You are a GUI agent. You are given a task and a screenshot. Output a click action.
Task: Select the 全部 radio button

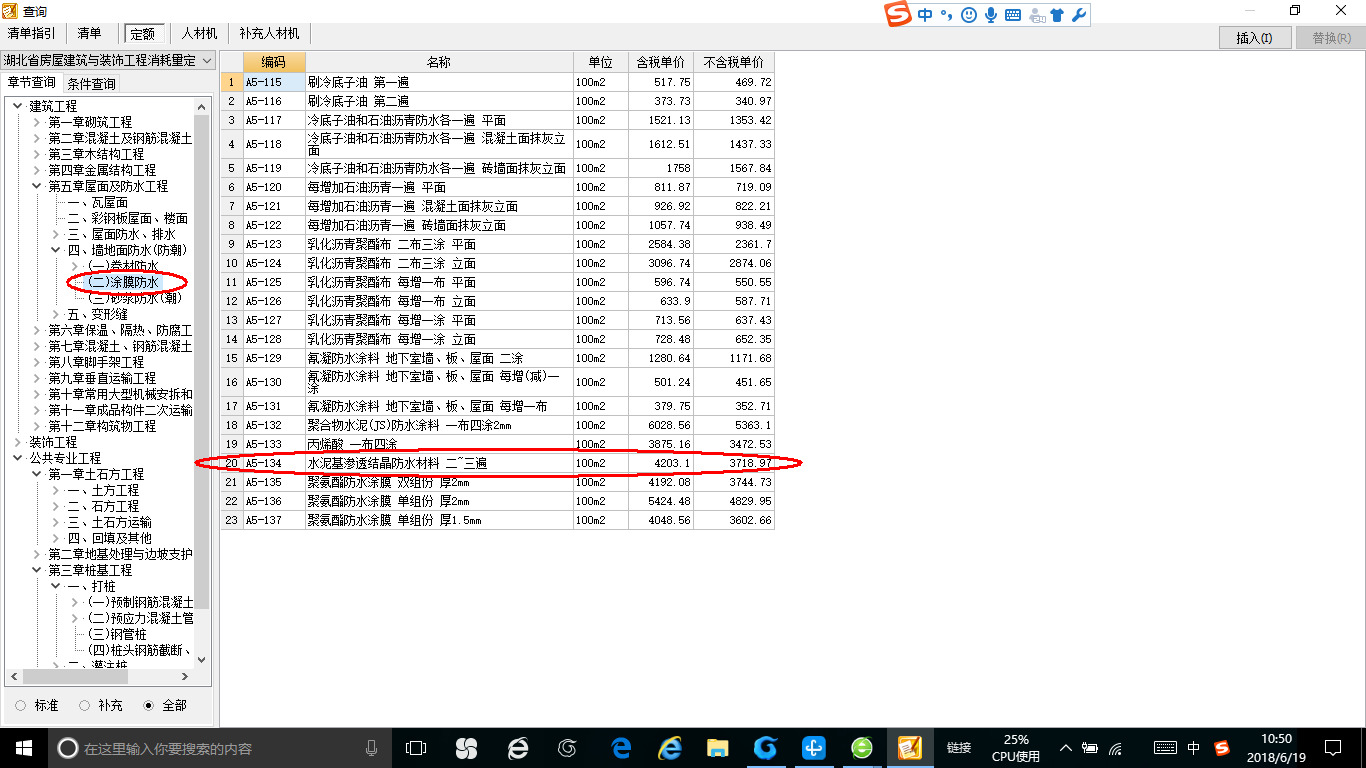click(148, 705)
